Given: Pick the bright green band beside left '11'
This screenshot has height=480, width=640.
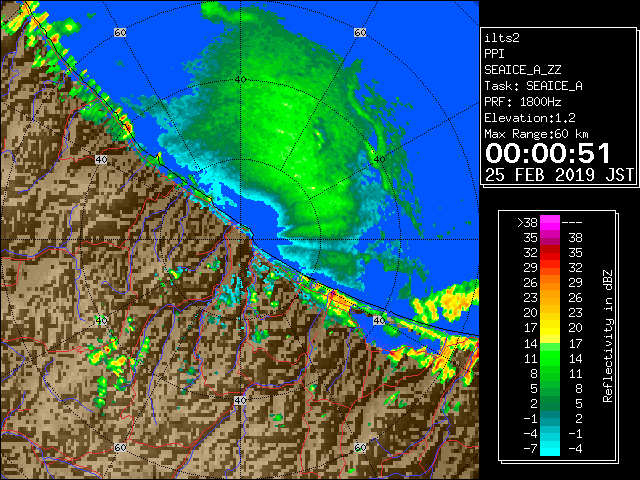Looking at the screenshot, I should click(550, 358).
